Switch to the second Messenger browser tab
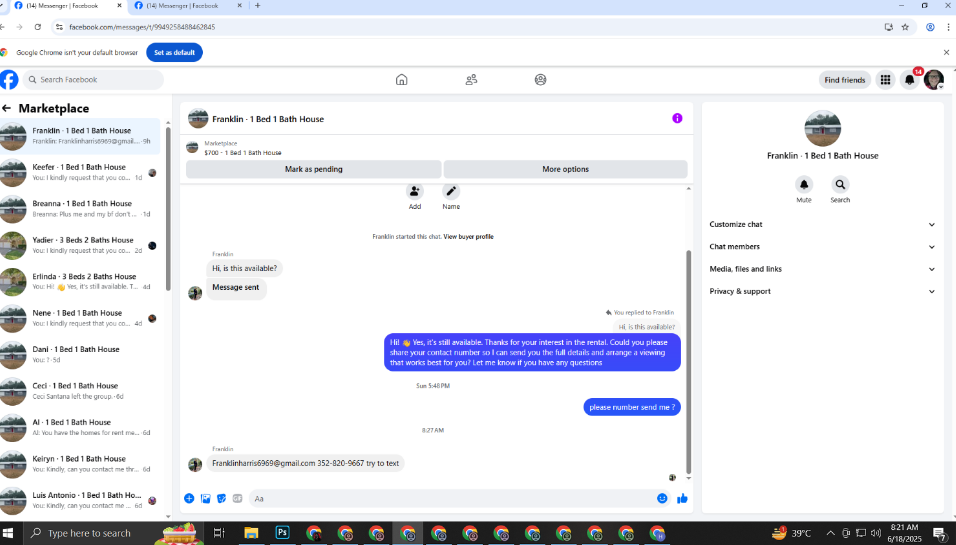This screenshot has width=956, height=545. [188, 6]
